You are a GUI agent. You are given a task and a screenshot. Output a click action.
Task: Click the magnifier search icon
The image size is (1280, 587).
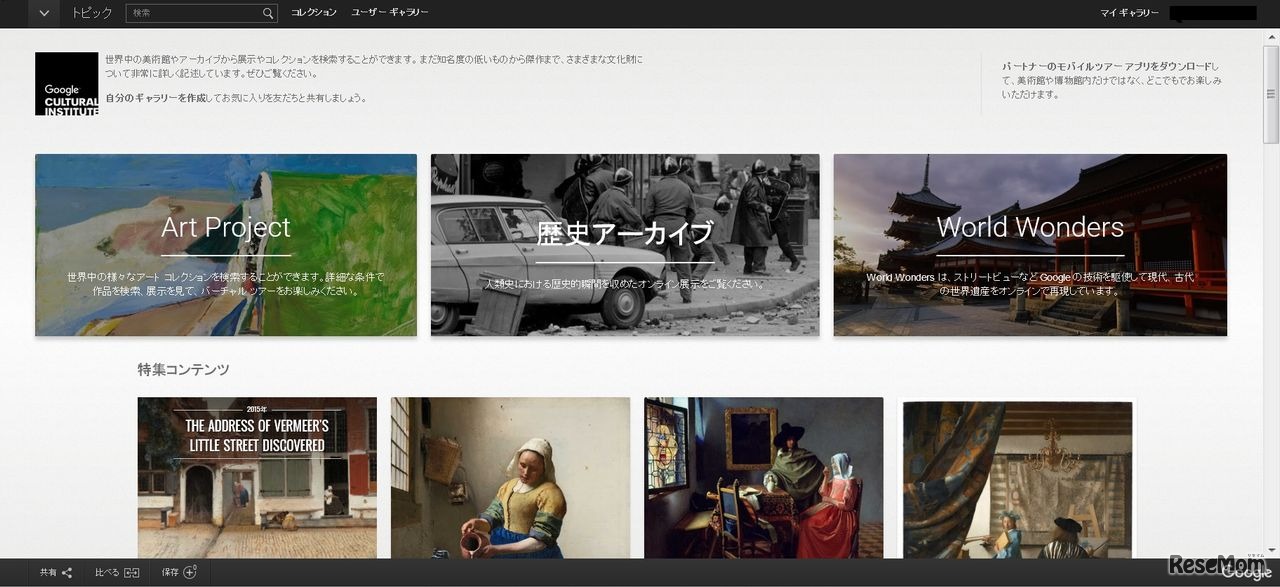point(269,13)
